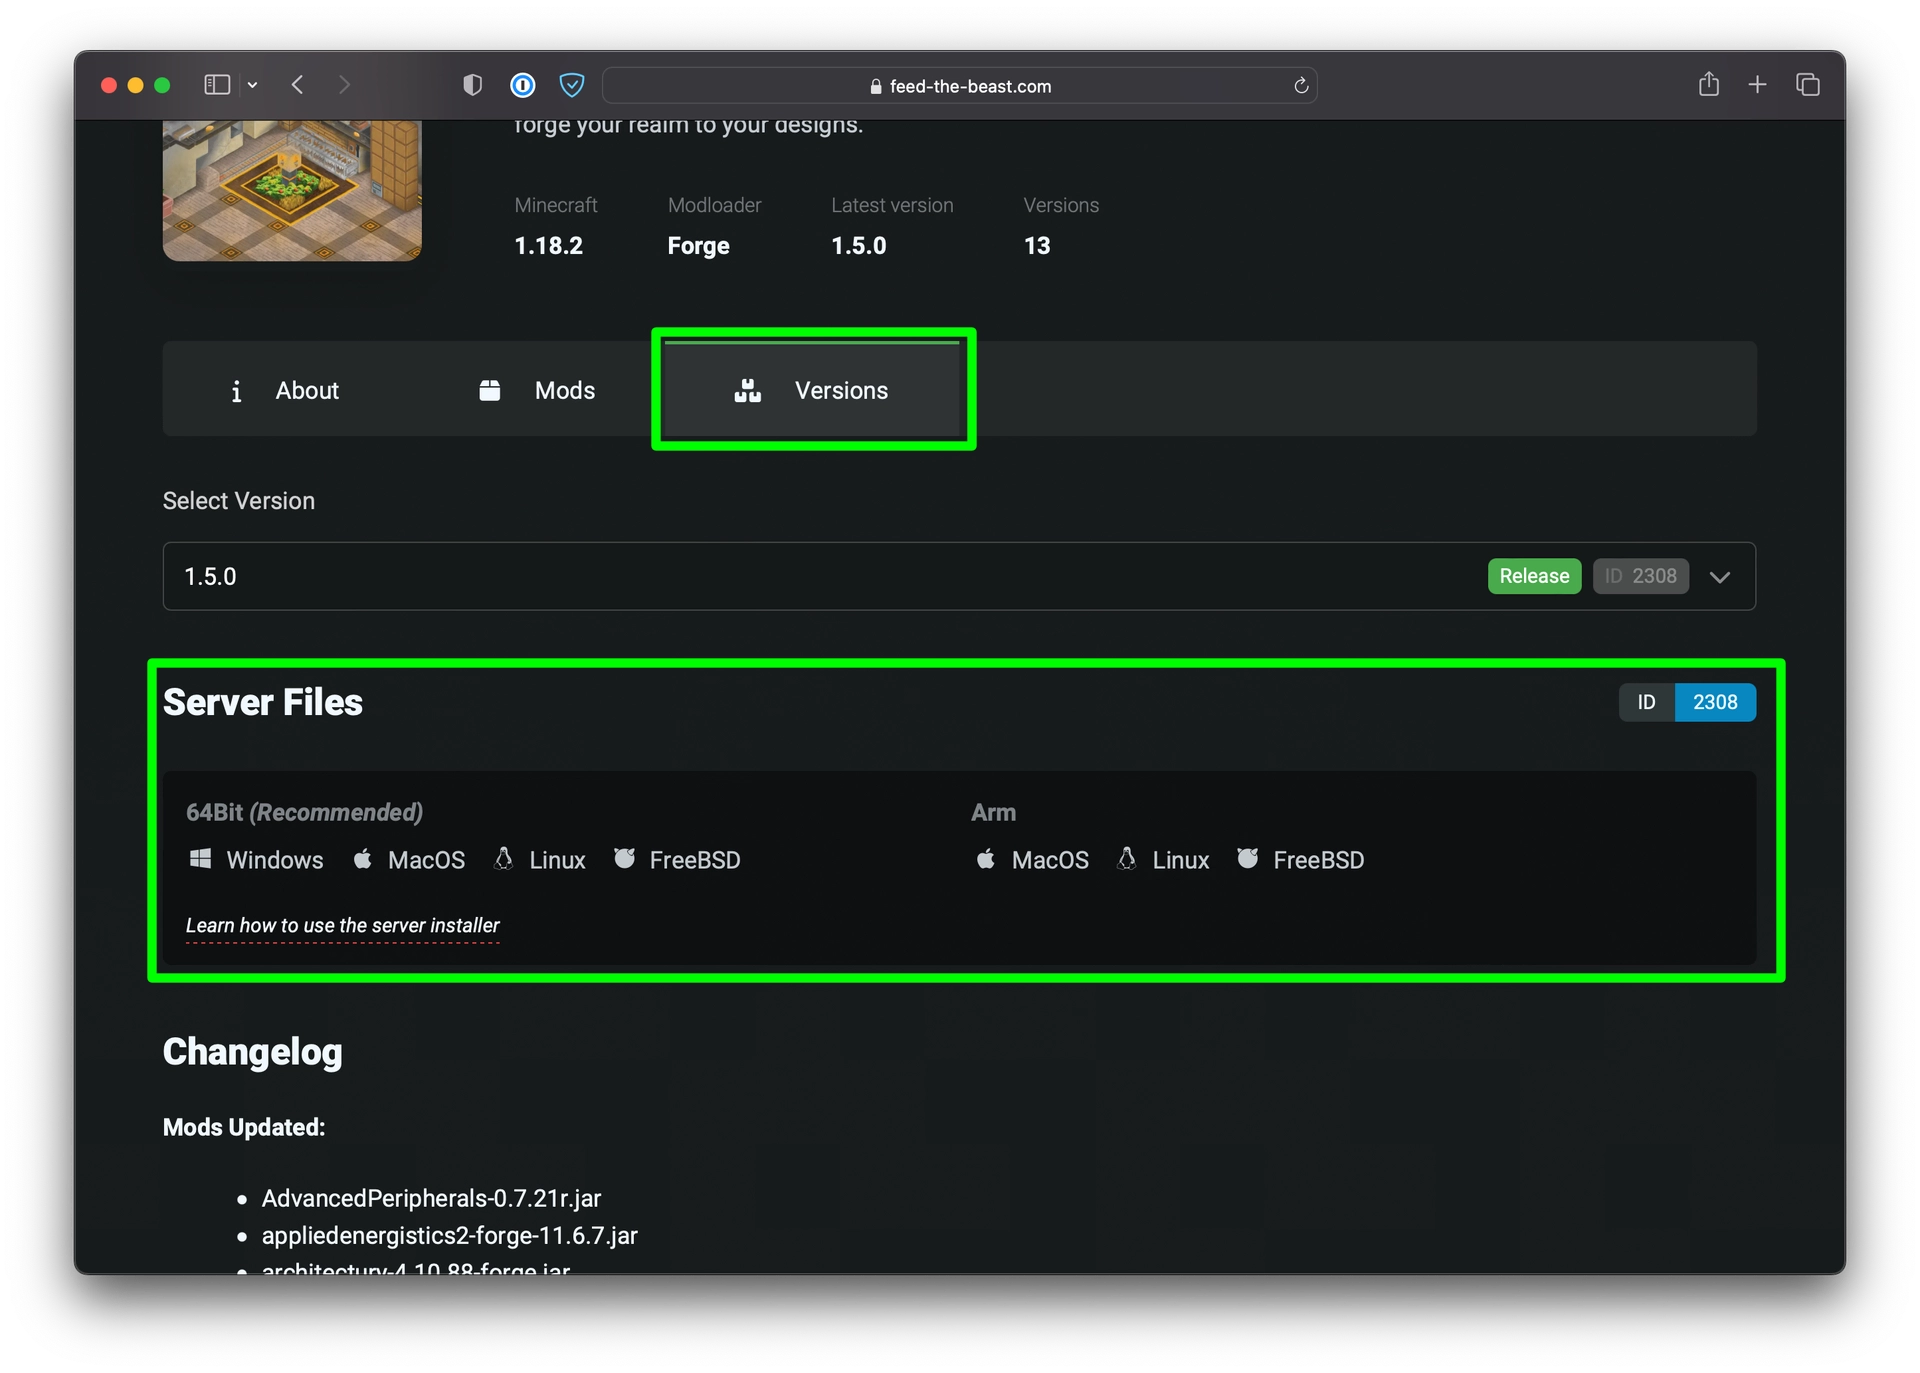Click the 1.5.0 version input field
This screenshot has width=1920, height=1373.
(960, 575)
